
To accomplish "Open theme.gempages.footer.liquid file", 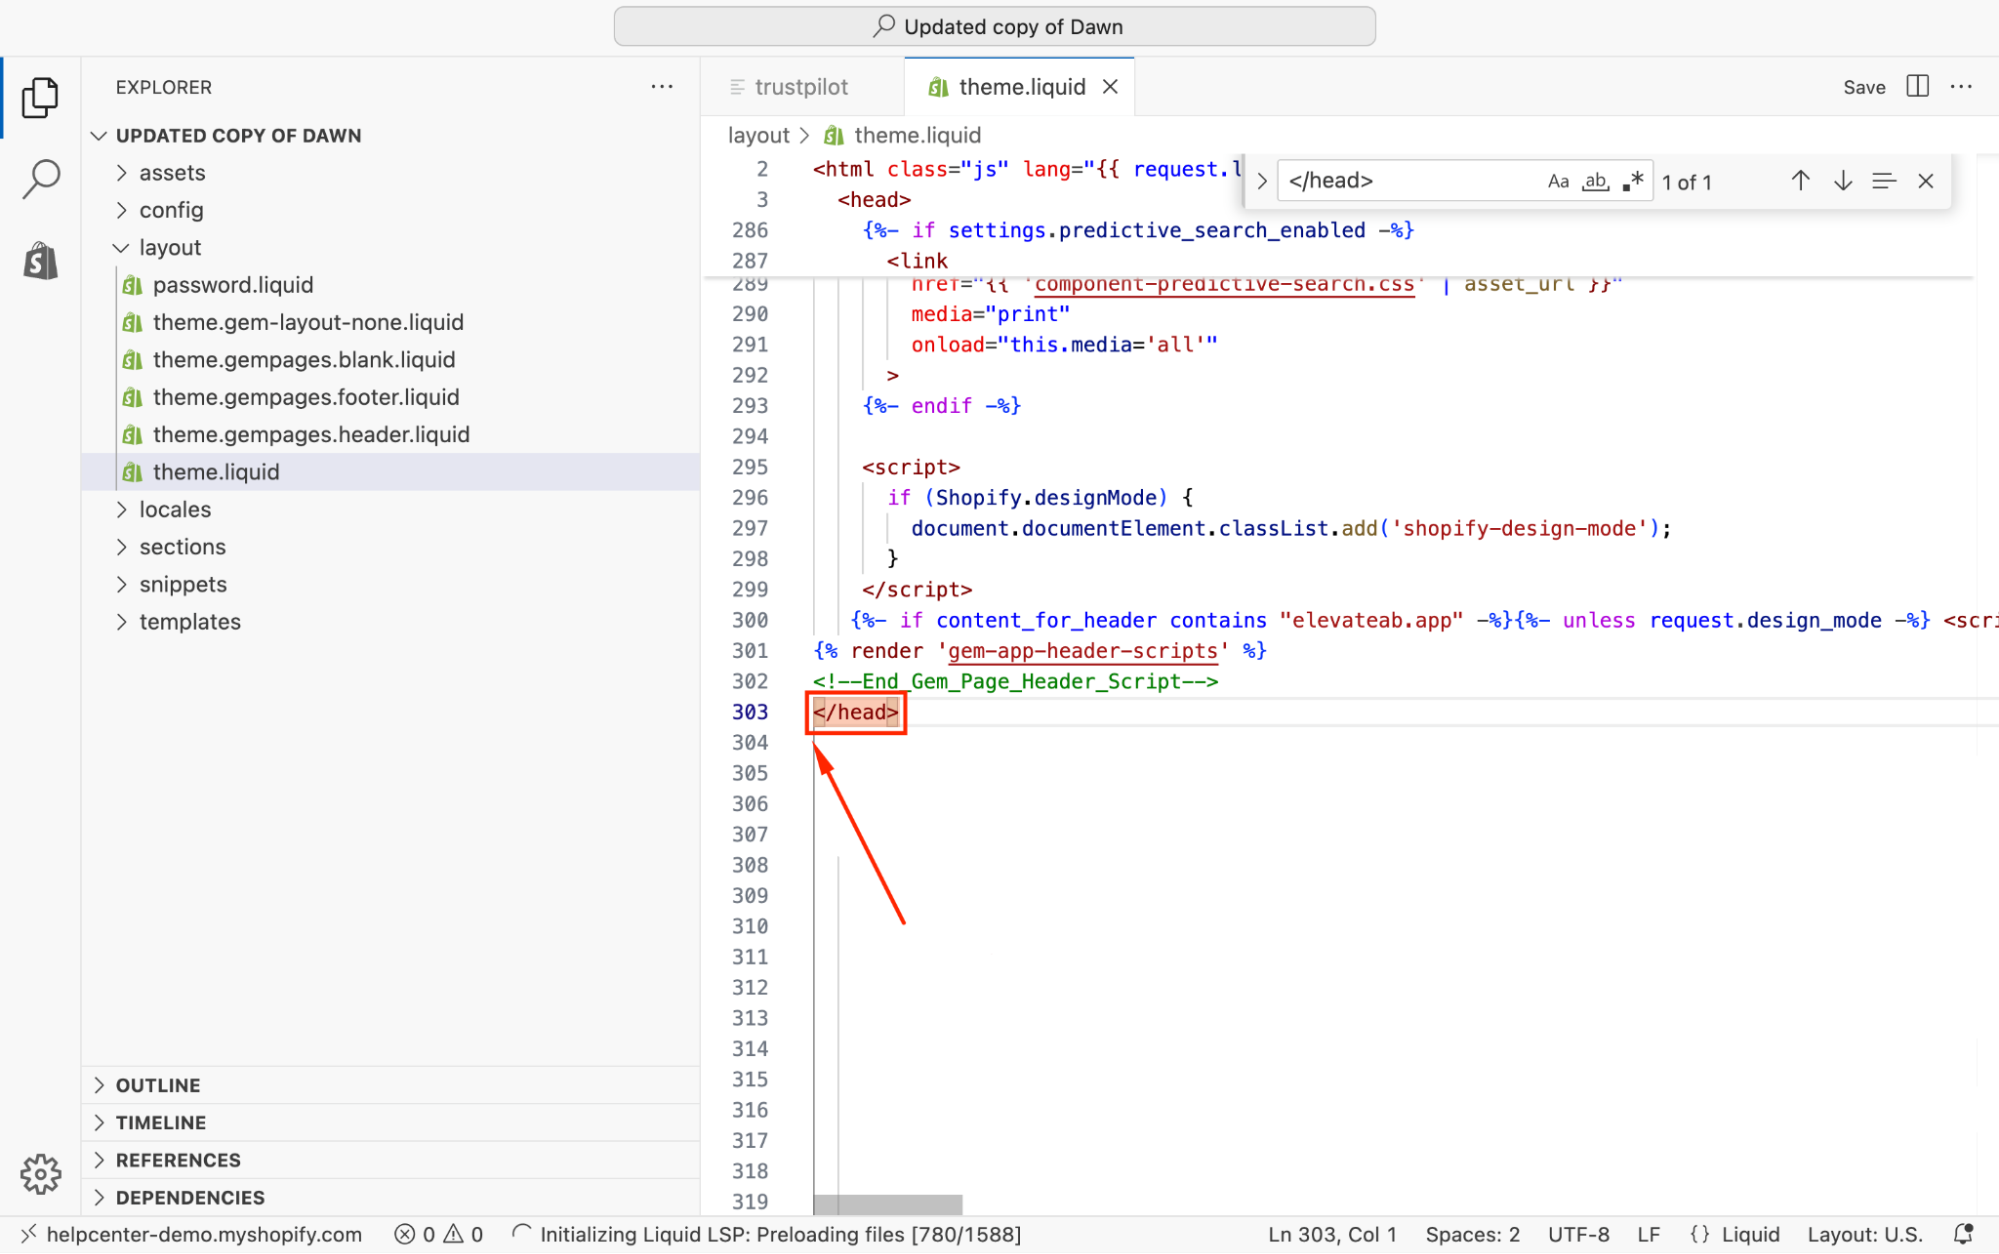I will (306, 397).
